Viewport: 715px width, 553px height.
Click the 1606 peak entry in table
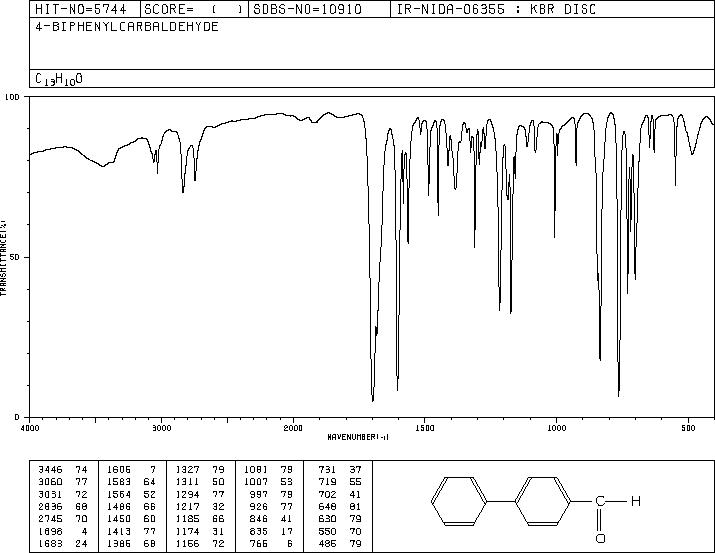coord(131,469)
